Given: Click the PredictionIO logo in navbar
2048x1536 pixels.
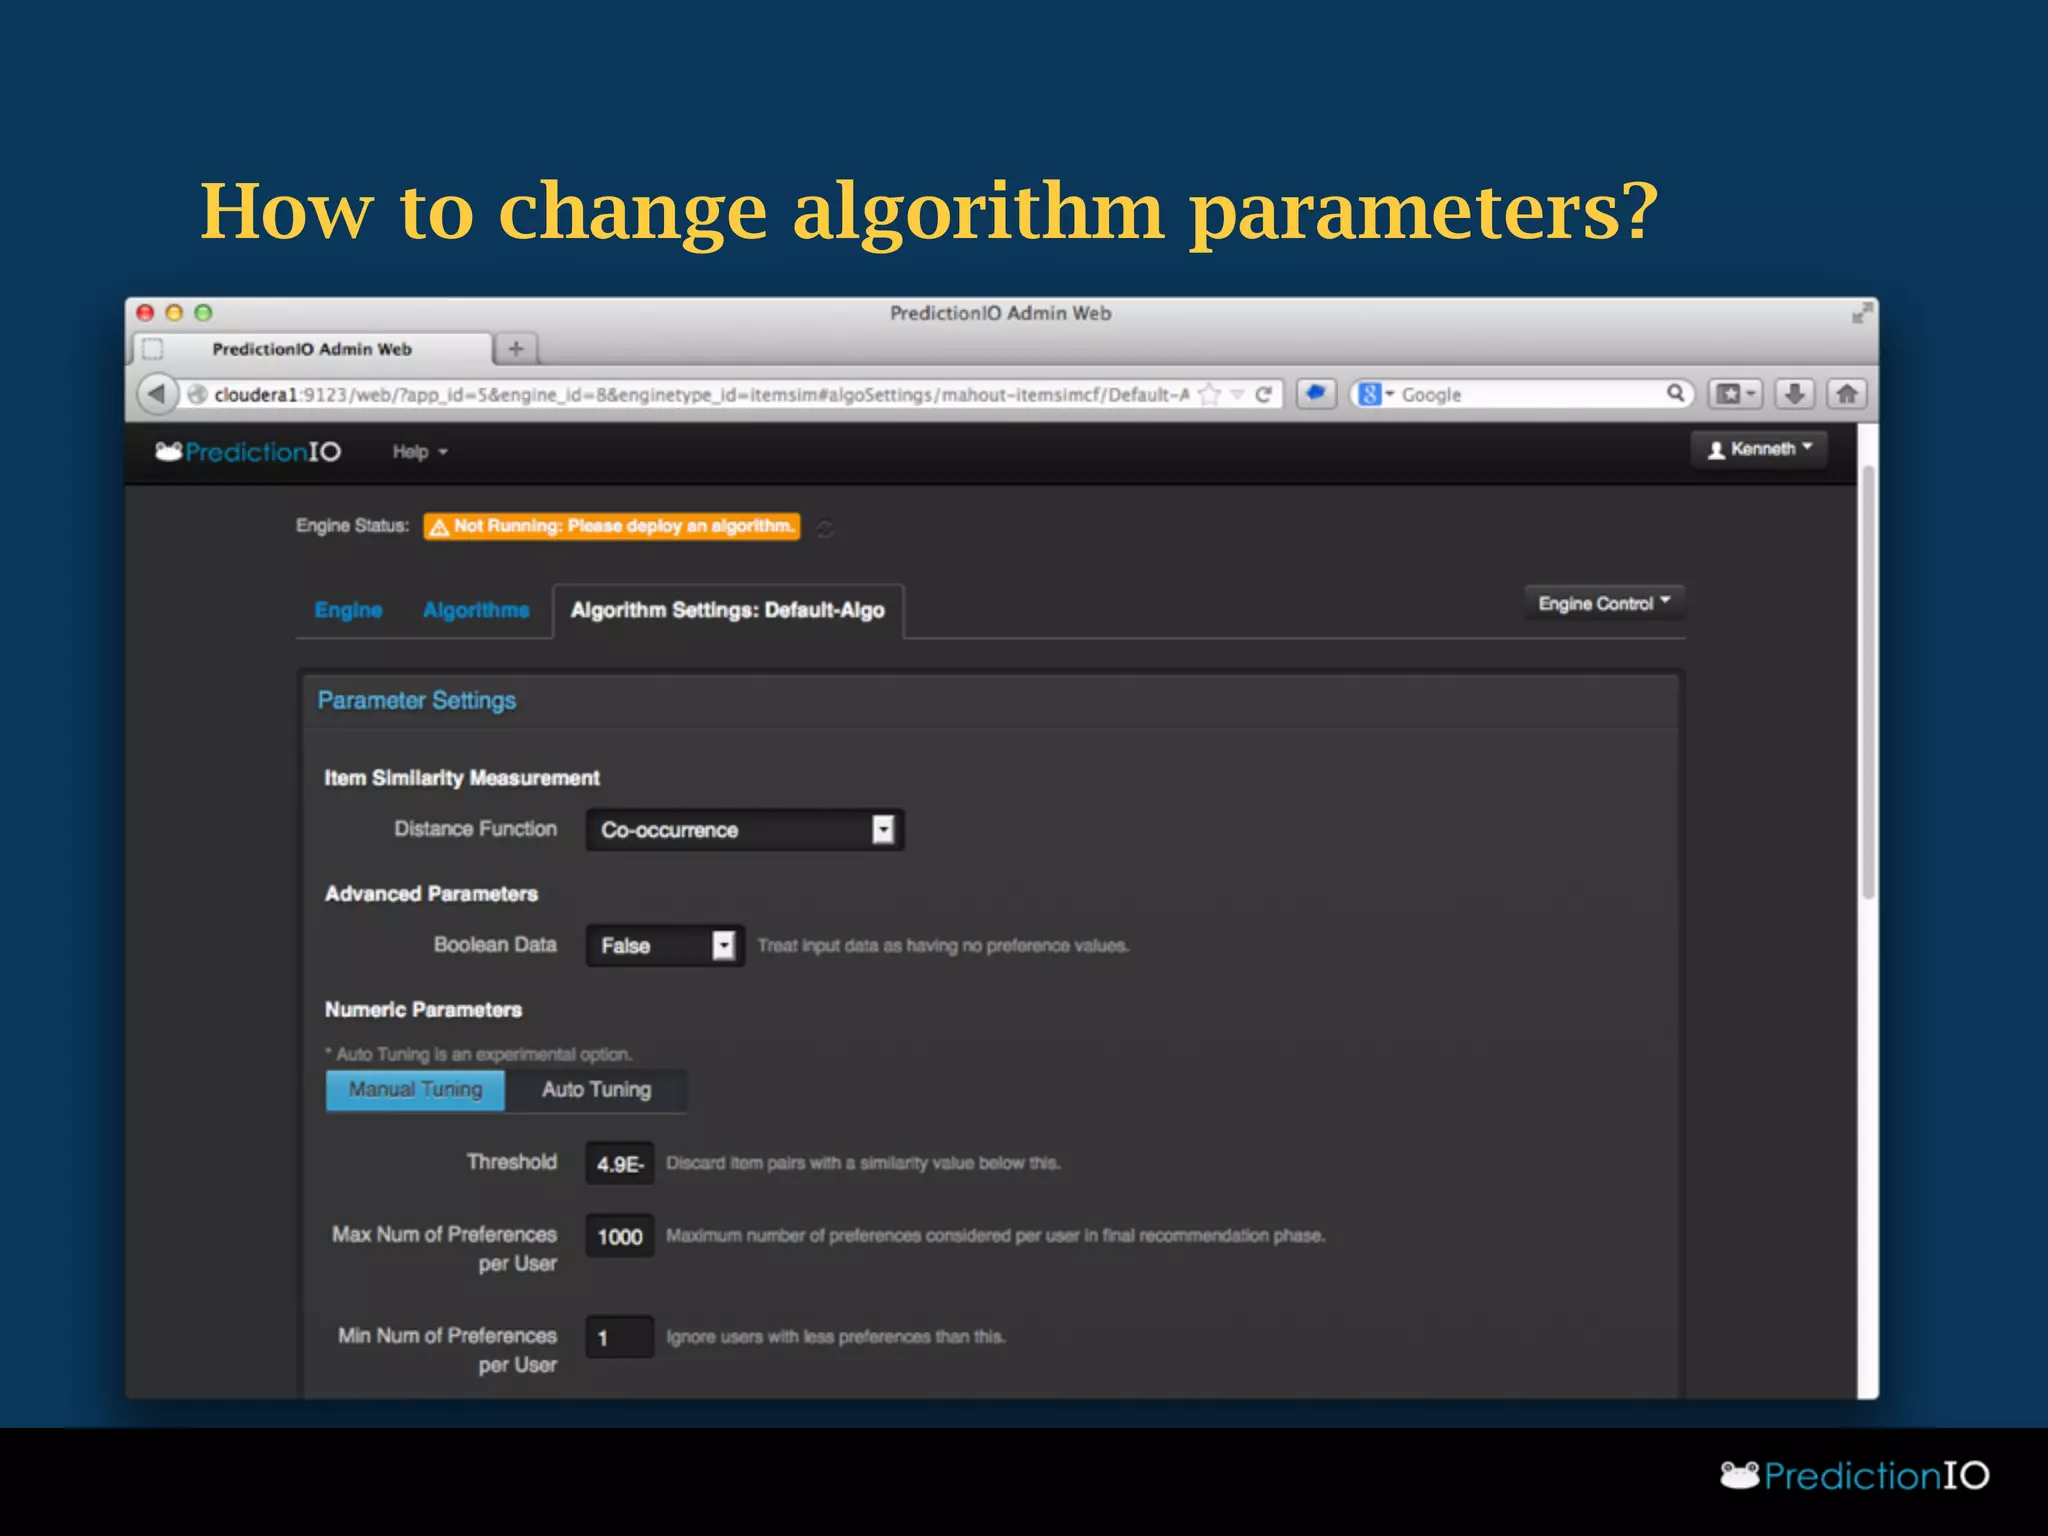Looking at the screenshot, I should [248, 452].
